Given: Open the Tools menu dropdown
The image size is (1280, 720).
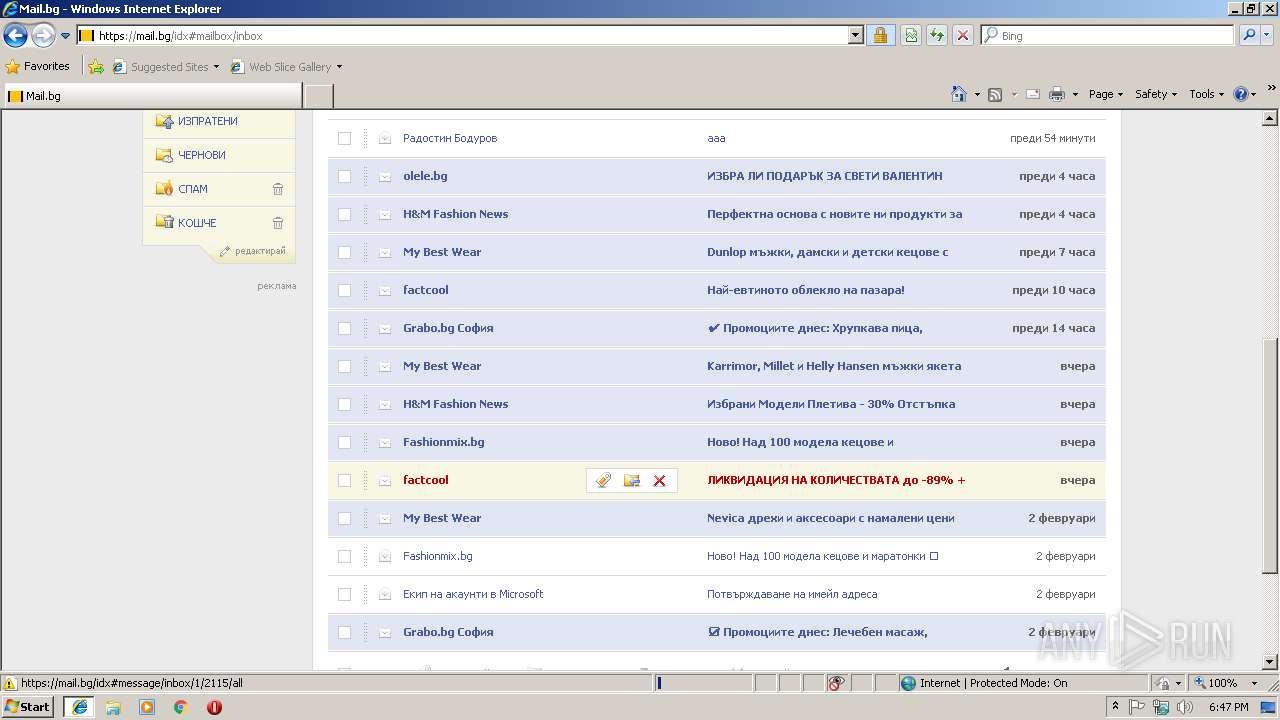Looking at the screenshot, I should [x=1206, y=94].
